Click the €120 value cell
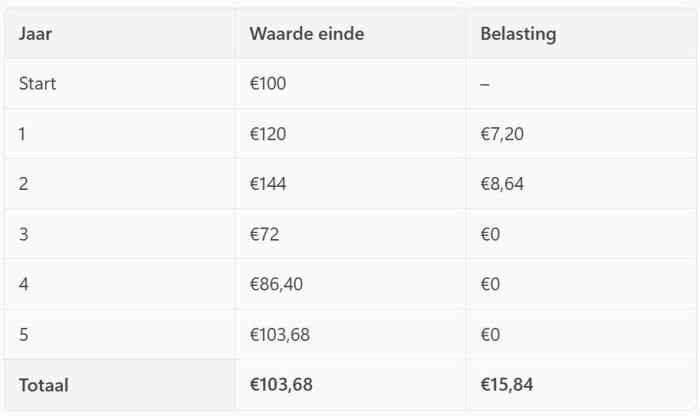Viewport: 700px width, 416px height. pos(267,134)
